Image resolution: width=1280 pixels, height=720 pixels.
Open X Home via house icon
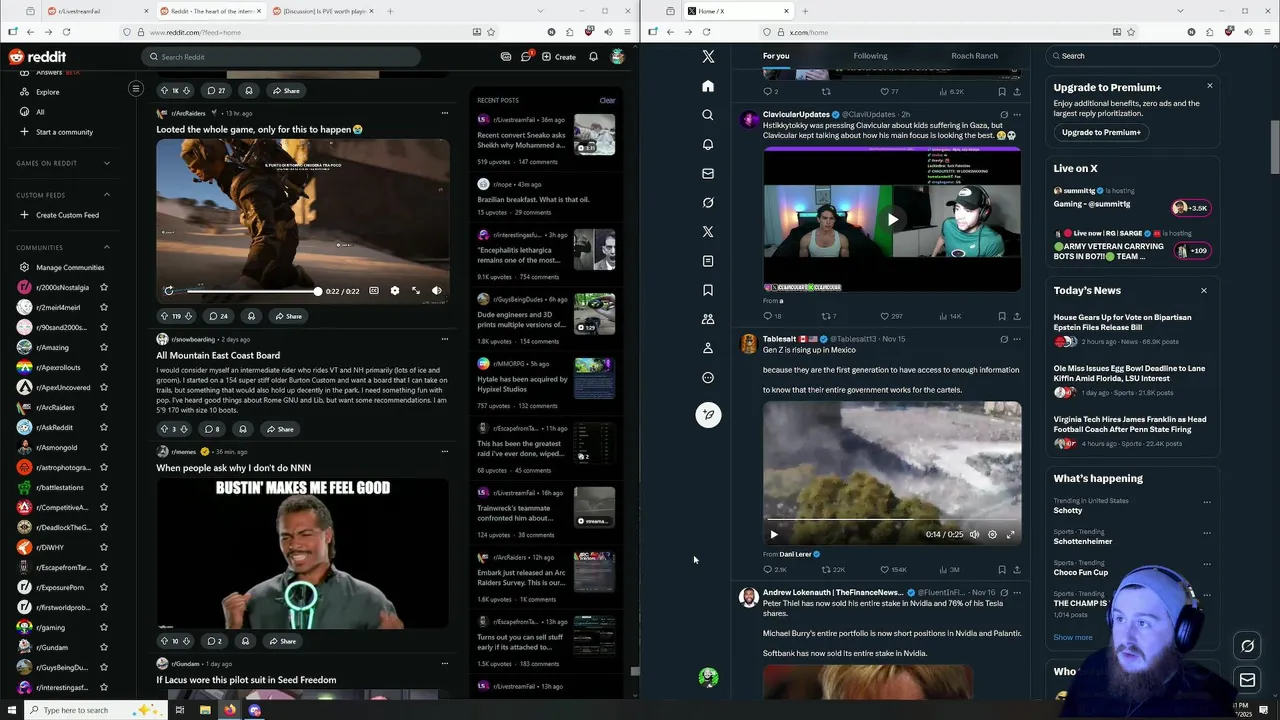[708, 86]
